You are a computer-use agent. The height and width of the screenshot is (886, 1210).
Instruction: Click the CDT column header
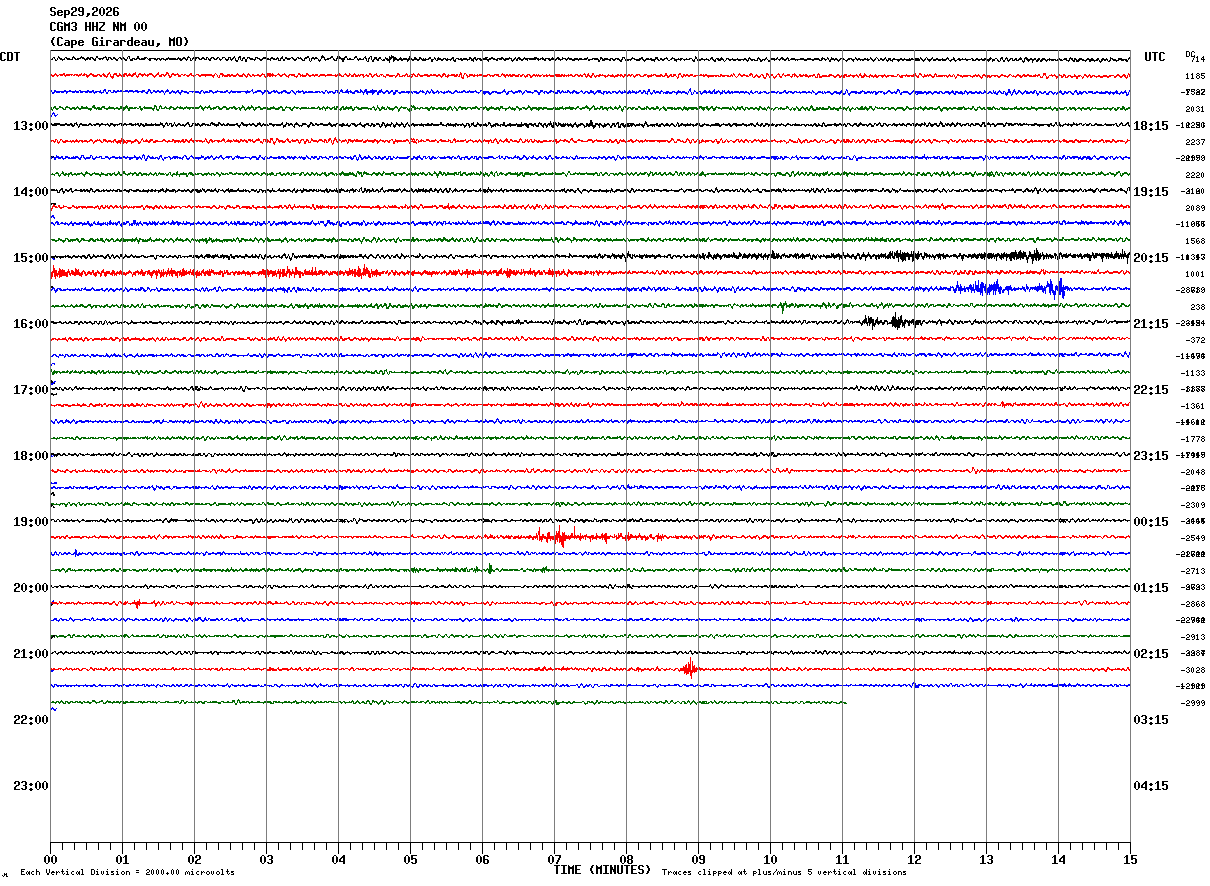coord(10,57)
